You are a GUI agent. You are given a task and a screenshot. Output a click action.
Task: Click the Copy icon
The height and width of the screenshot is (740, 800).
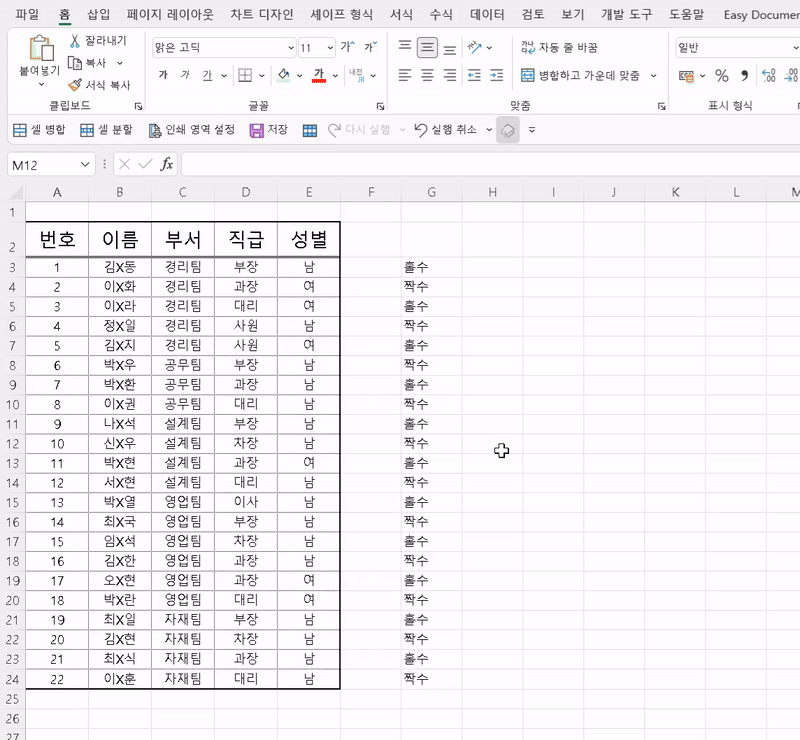click(x=75, y=63)
